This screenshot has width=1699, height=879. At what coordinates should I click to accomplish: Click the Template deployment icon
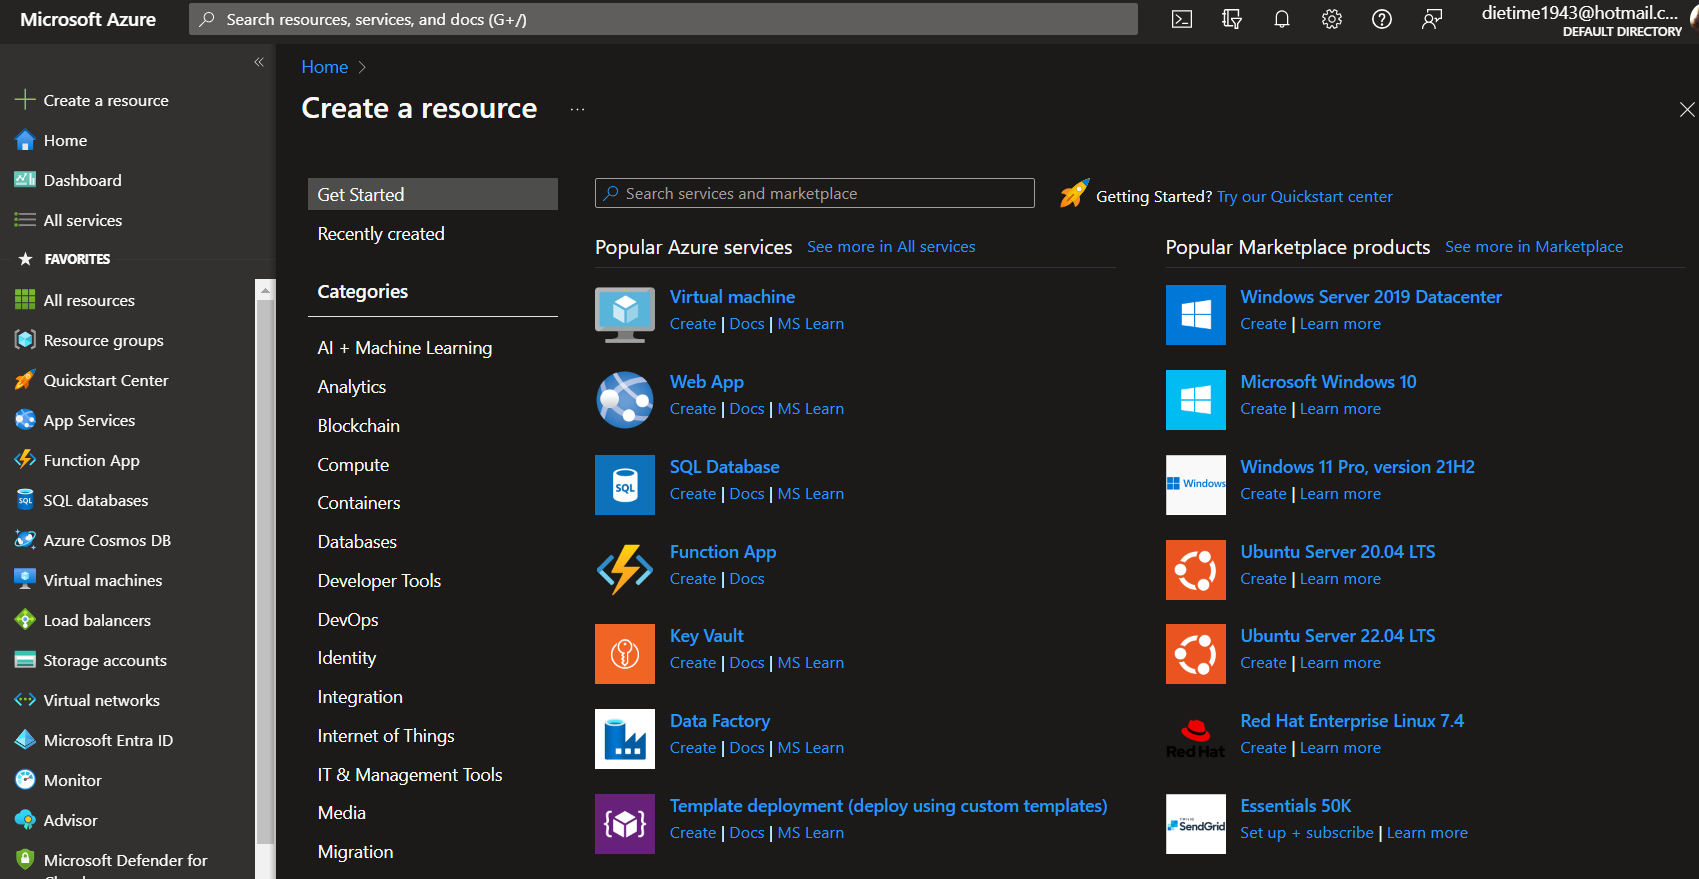click(625, 824)
